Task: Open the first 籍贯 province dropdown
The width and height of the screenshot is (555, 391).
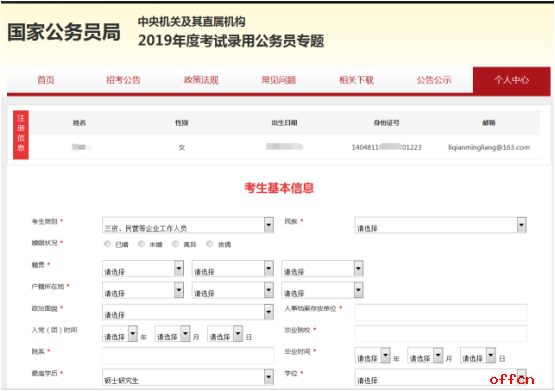Action: [x=143, y=269]
